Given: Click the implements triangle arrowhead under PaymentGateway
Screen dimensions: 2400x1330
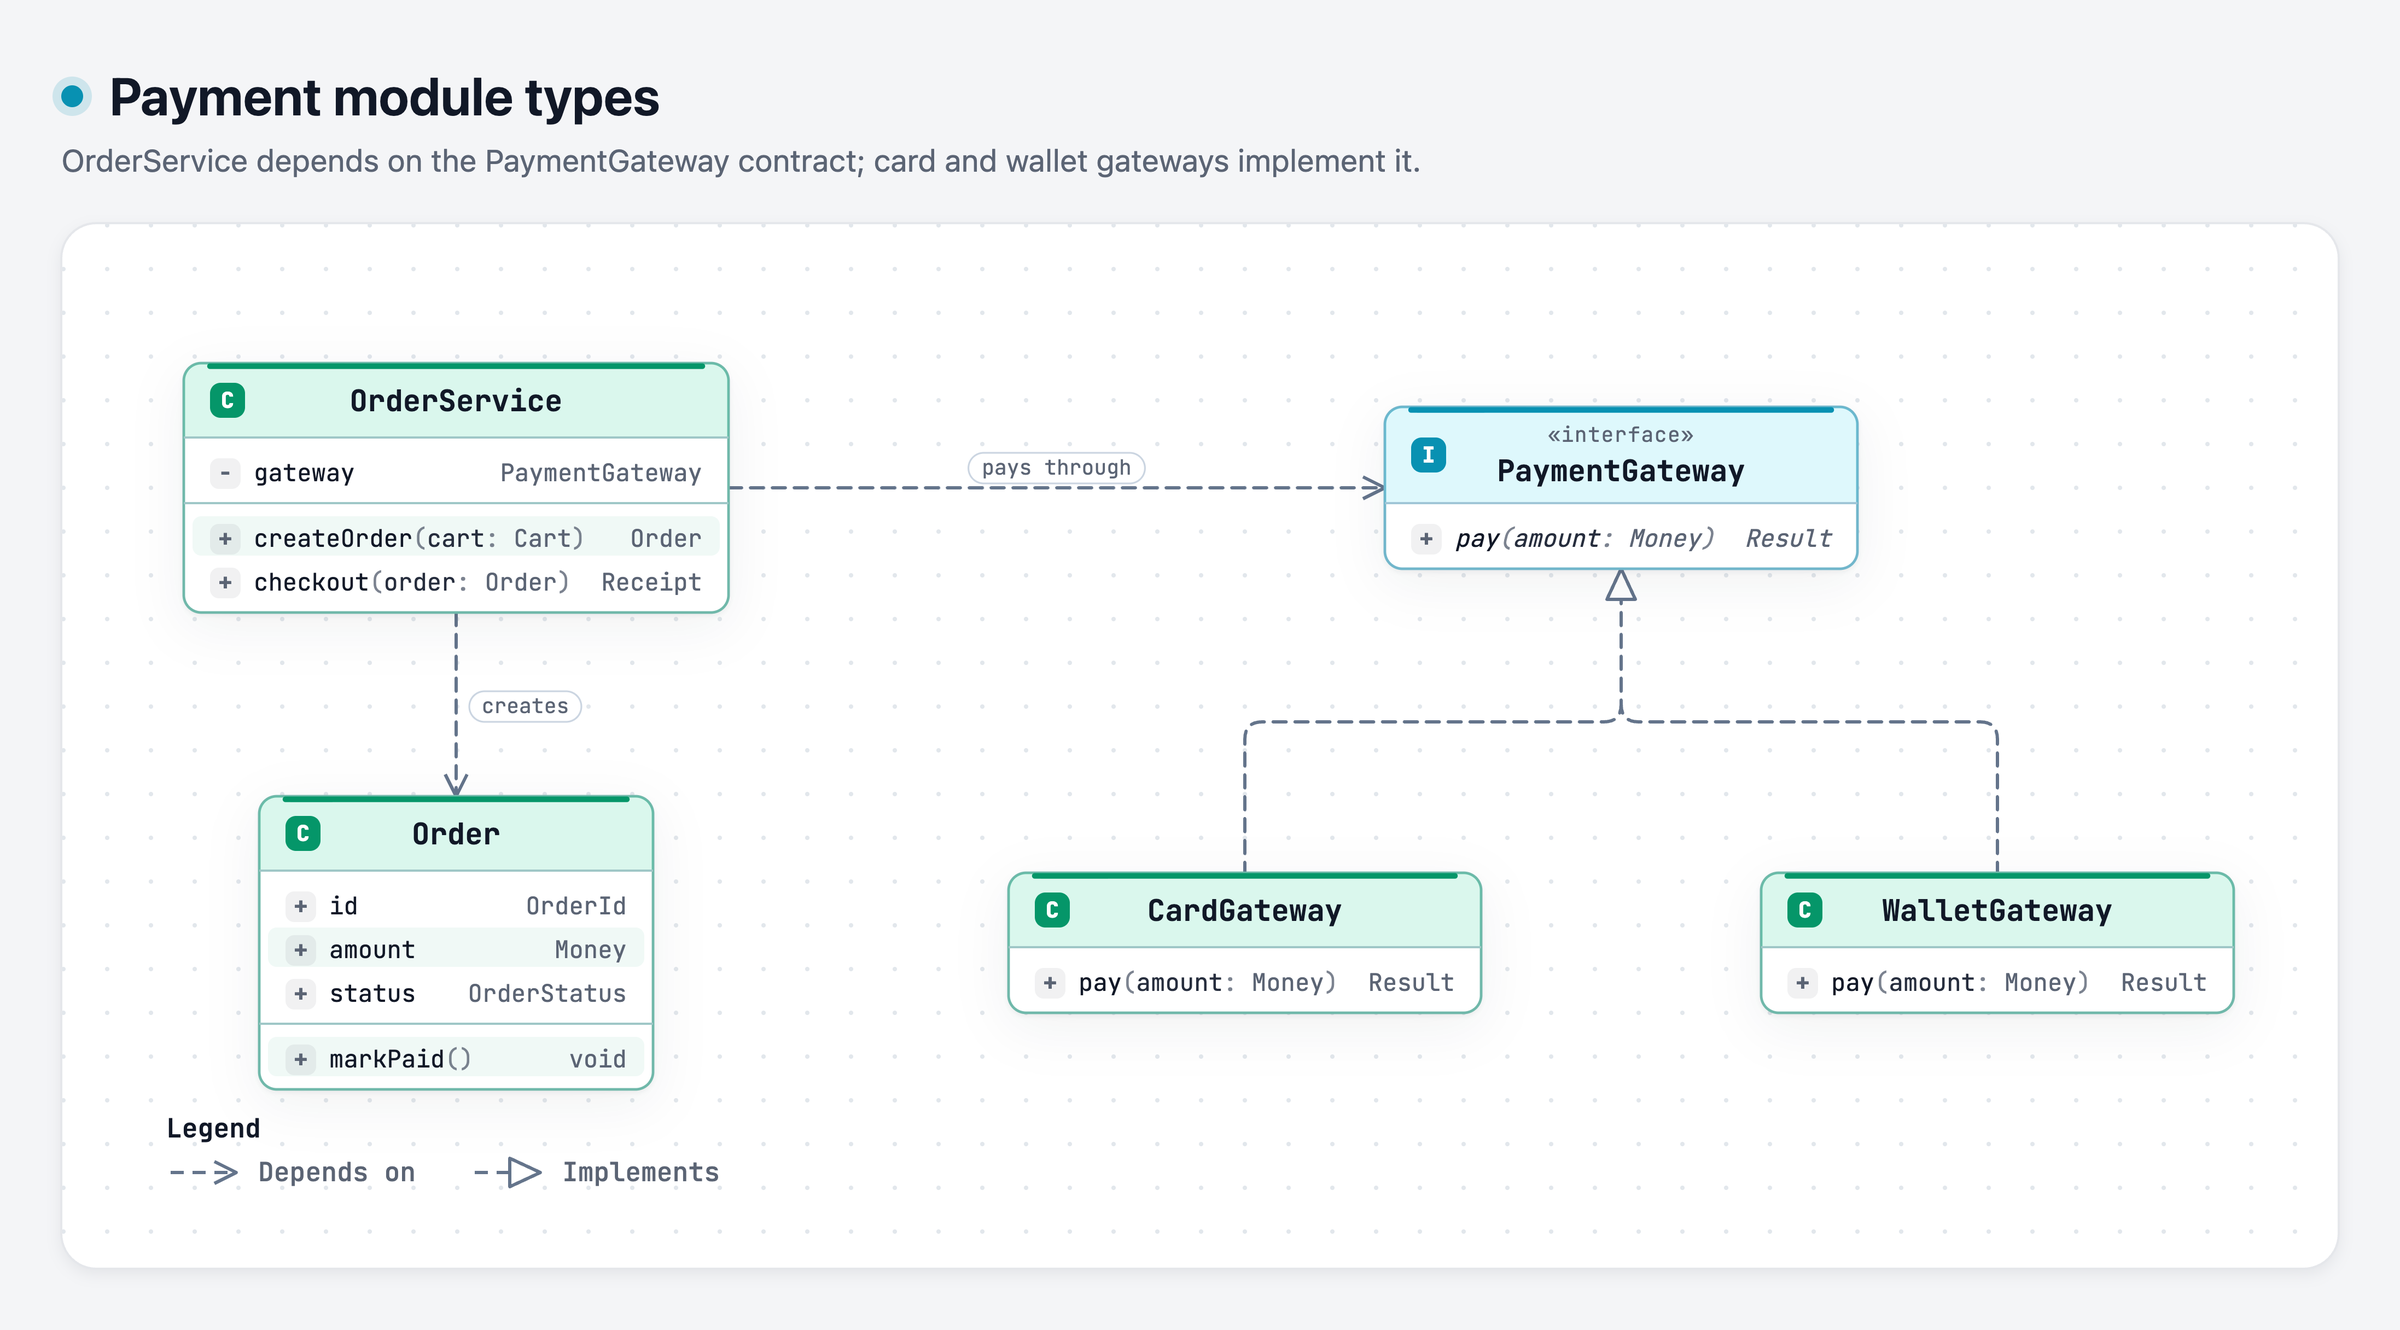Looking at the screenshot, I should pos(1621,585).
